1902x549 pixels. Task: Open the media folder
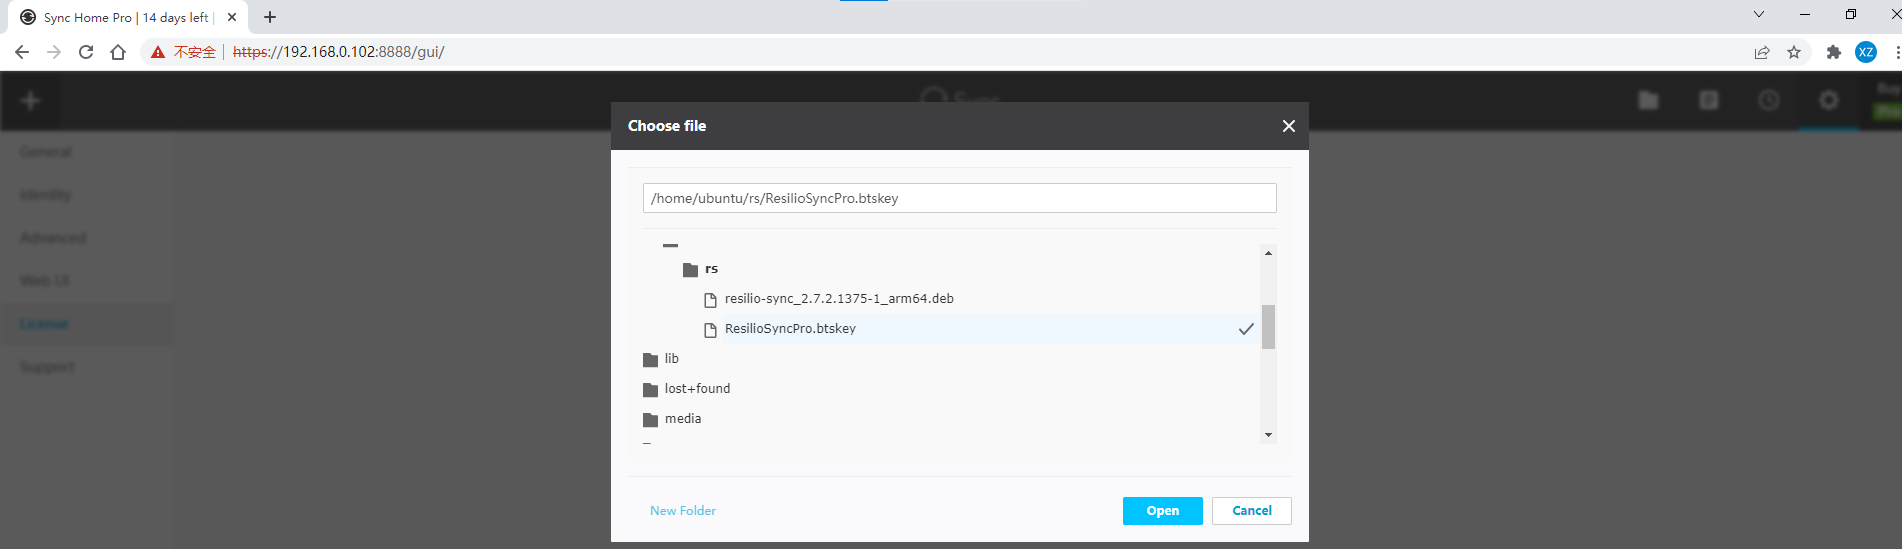pyautogui.click(x=683, y=419)
